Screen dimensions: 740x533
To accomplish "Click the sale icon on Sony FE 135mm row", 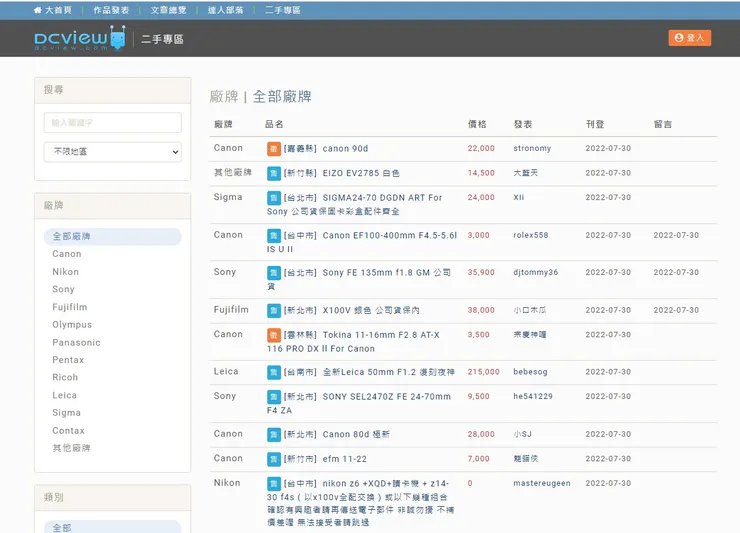I will pos(274,273).
